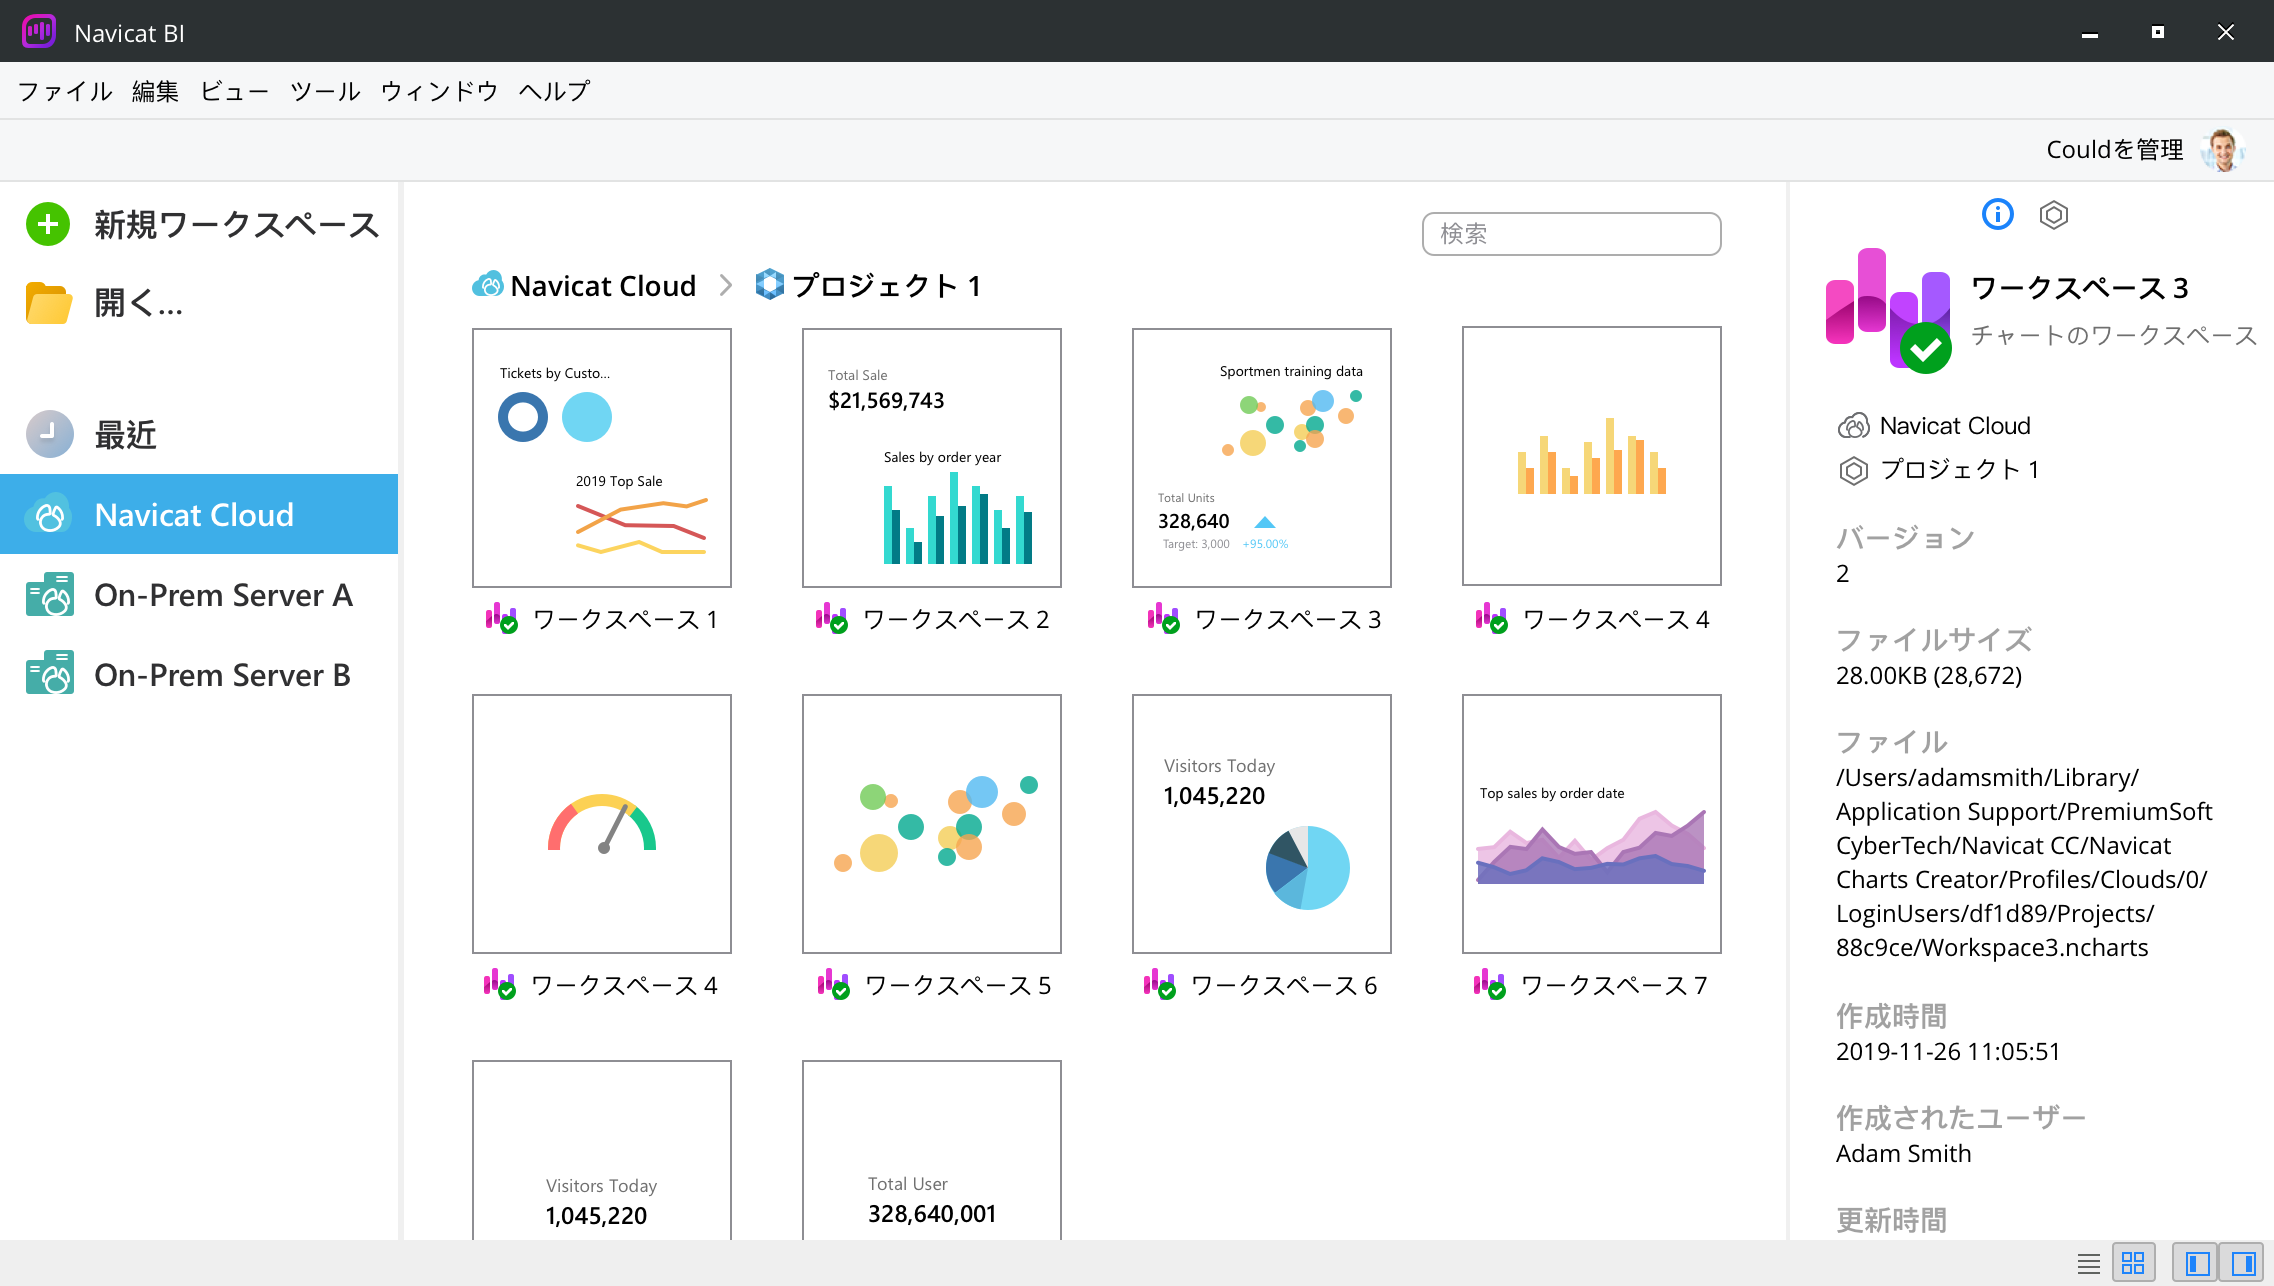
Task: Open the yellow folder 開く icon
Action: point(48,303)
